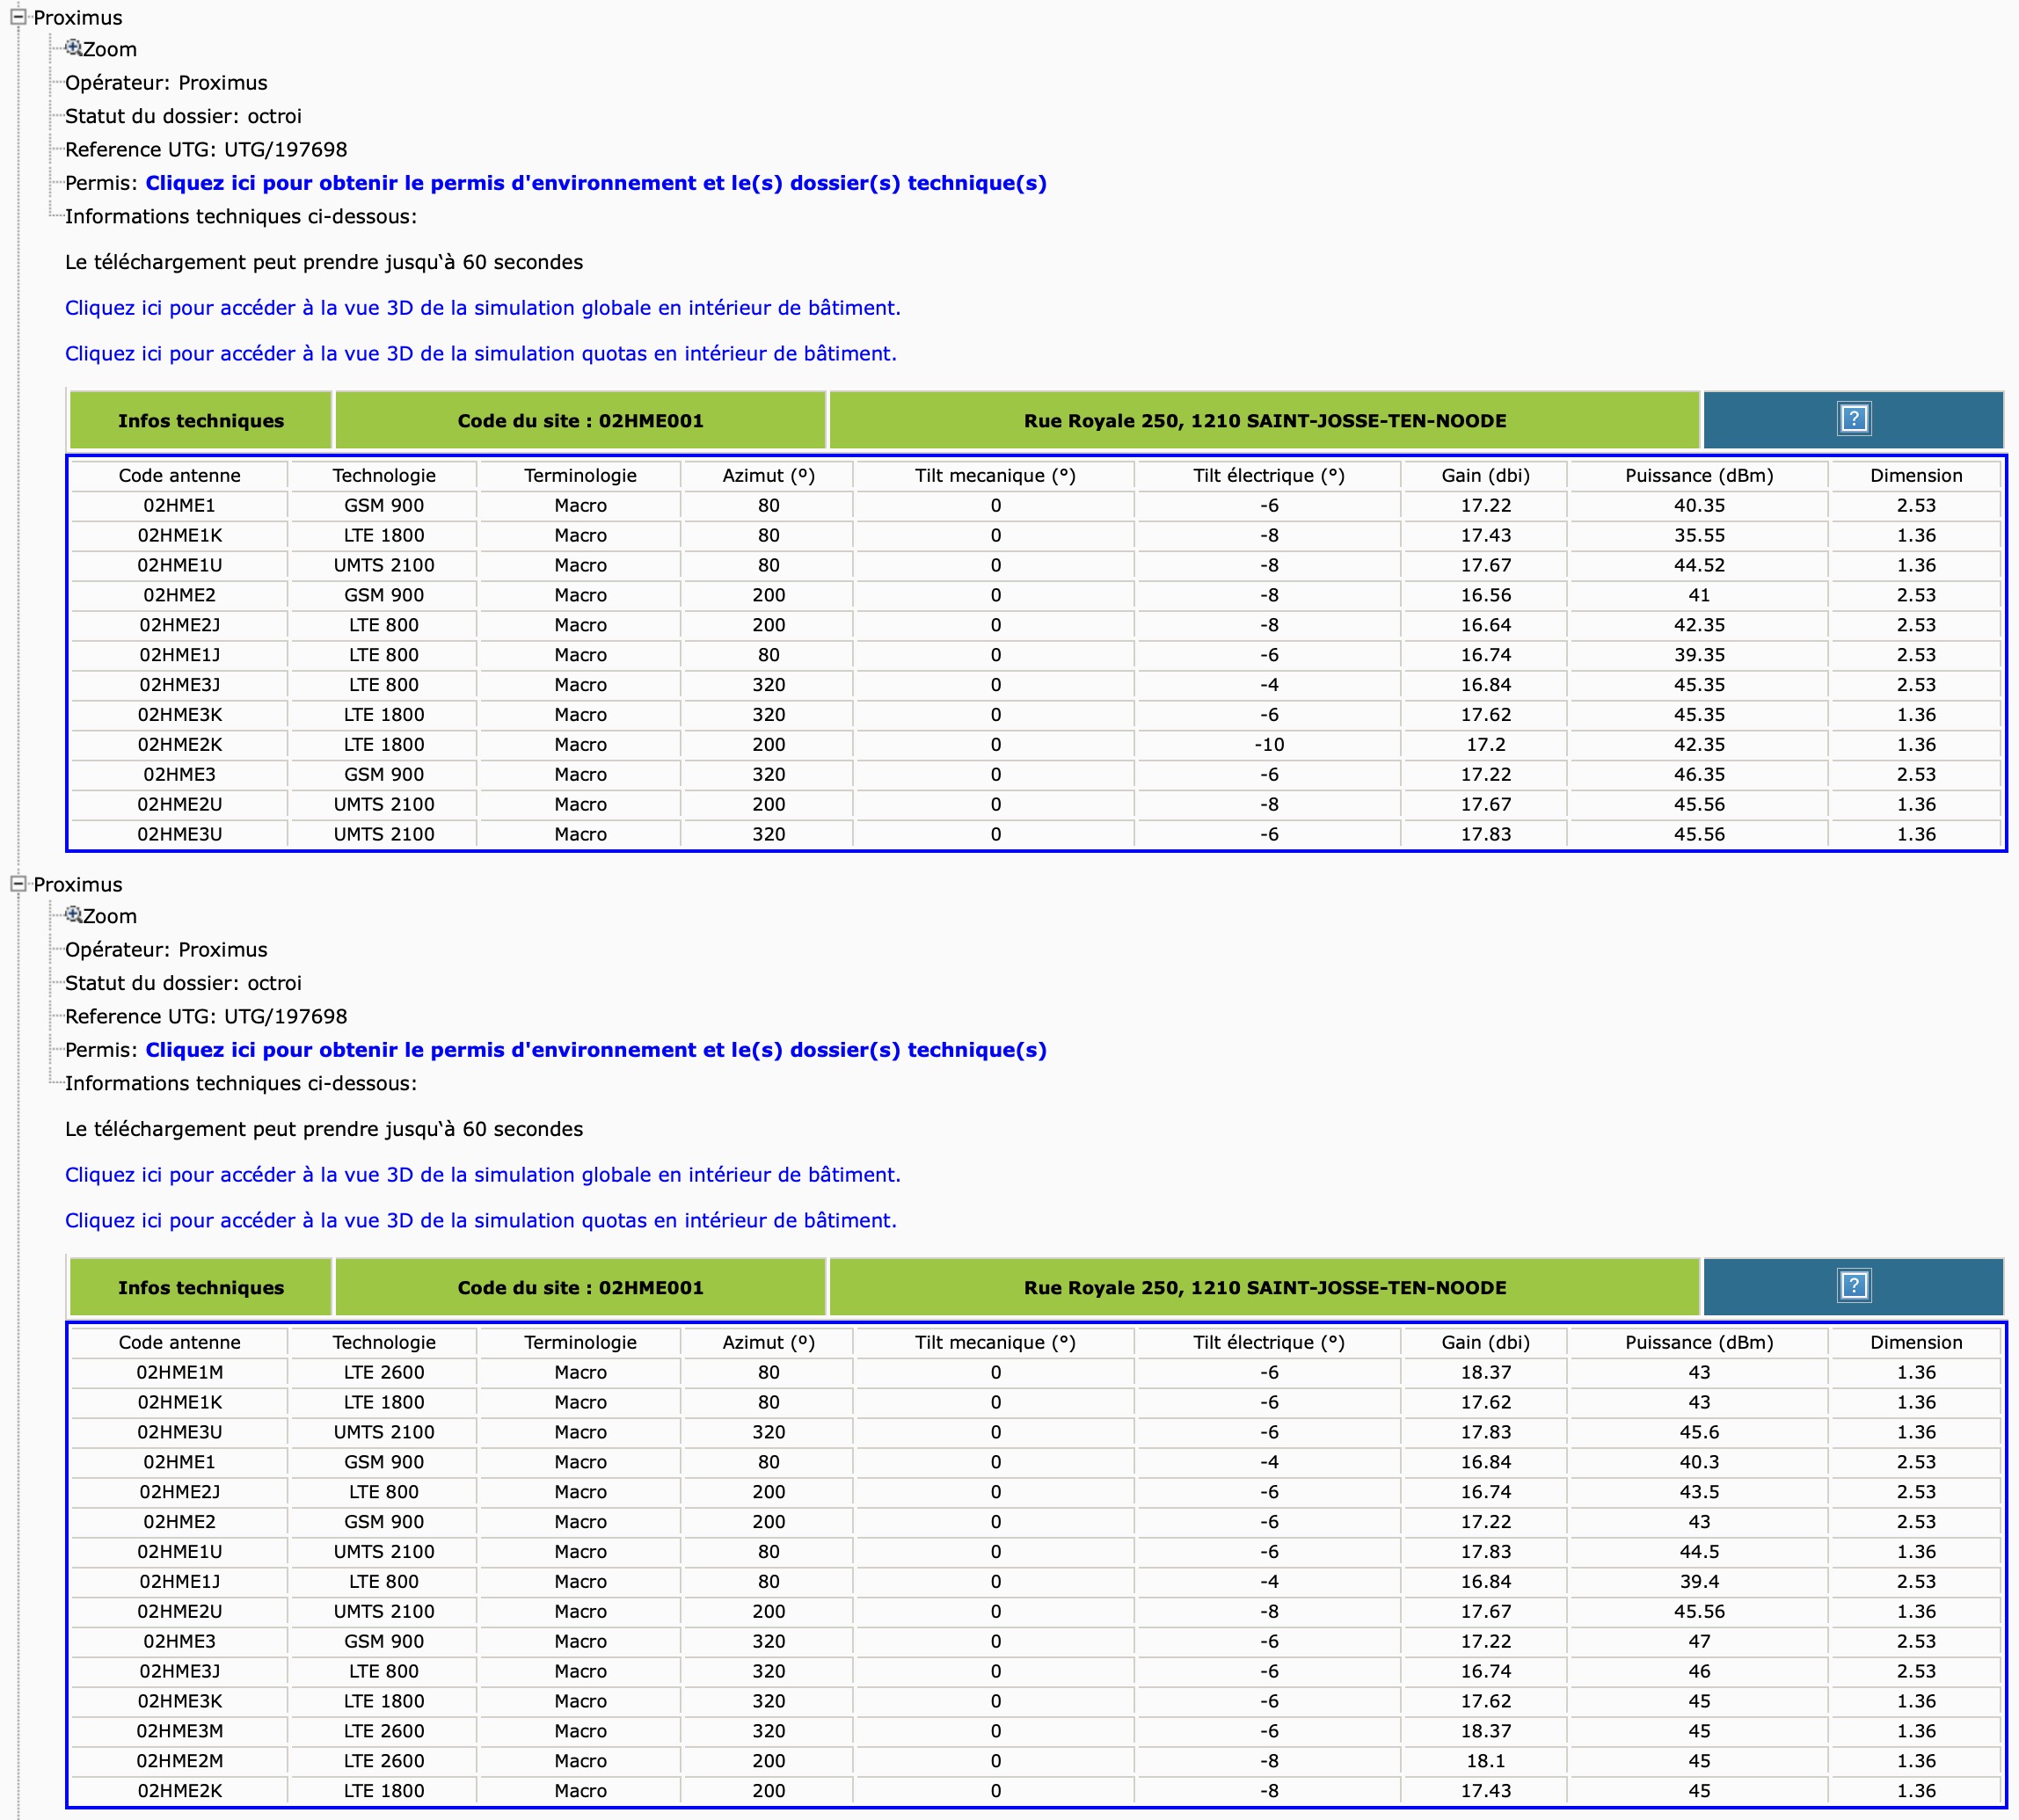Click tilt value -10 in first table

coord(1268,745)
